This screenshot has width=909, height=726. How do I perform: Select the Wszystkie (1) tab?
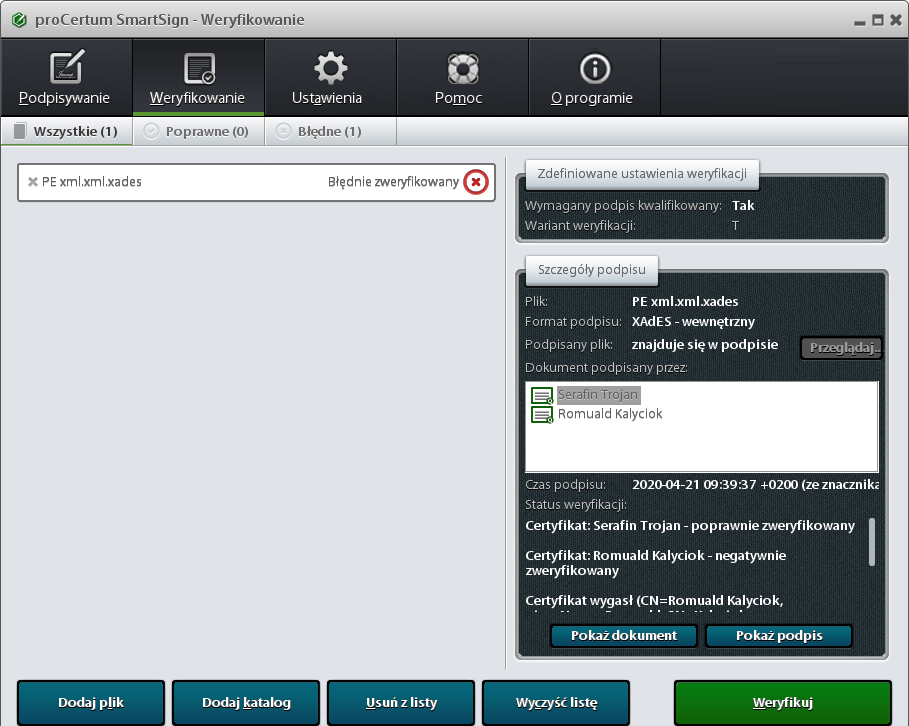click(67, 132)
